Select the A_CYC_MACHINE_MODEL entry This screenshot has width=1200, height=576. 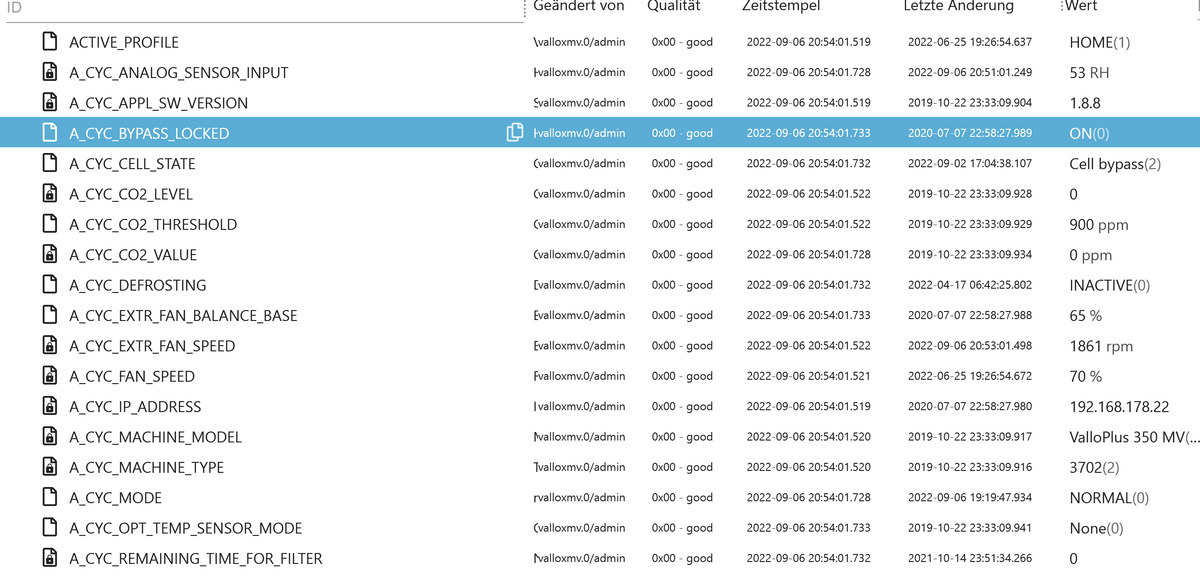point(155,437)
